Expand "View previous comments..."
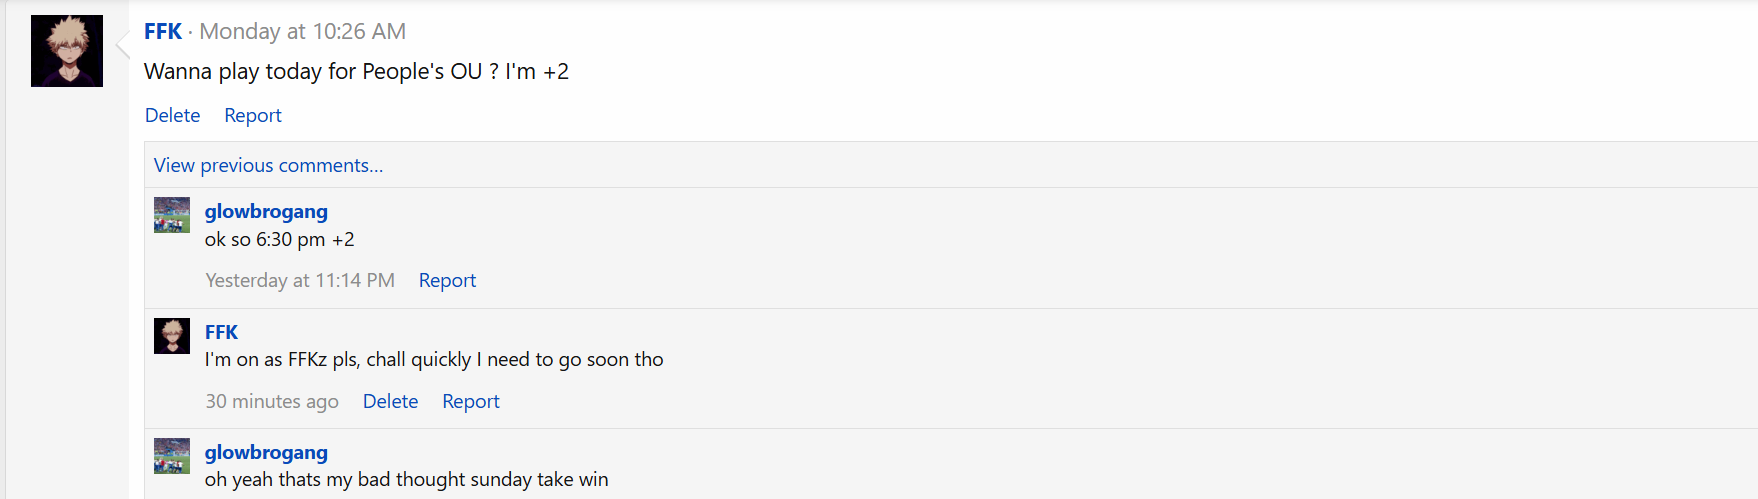Image resolution: width=1758 pixels, height=499 pixels. coord(268,165)
